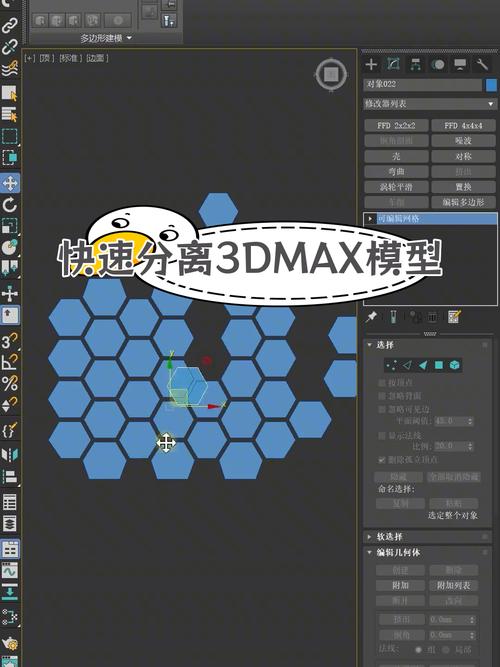
Task: Open the Material Editor icon
Action: pyautogui.click(x=9, y=616)
